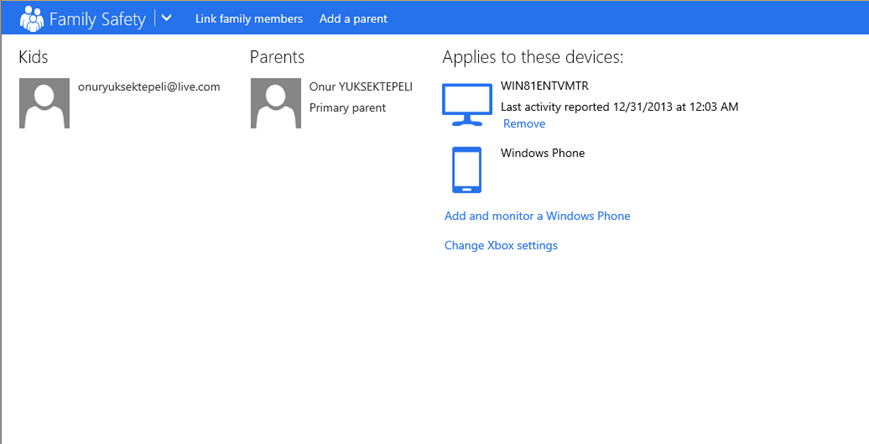Select the kid account avatar picture
This screenshot has width=869, height=444.
(44, 103)
